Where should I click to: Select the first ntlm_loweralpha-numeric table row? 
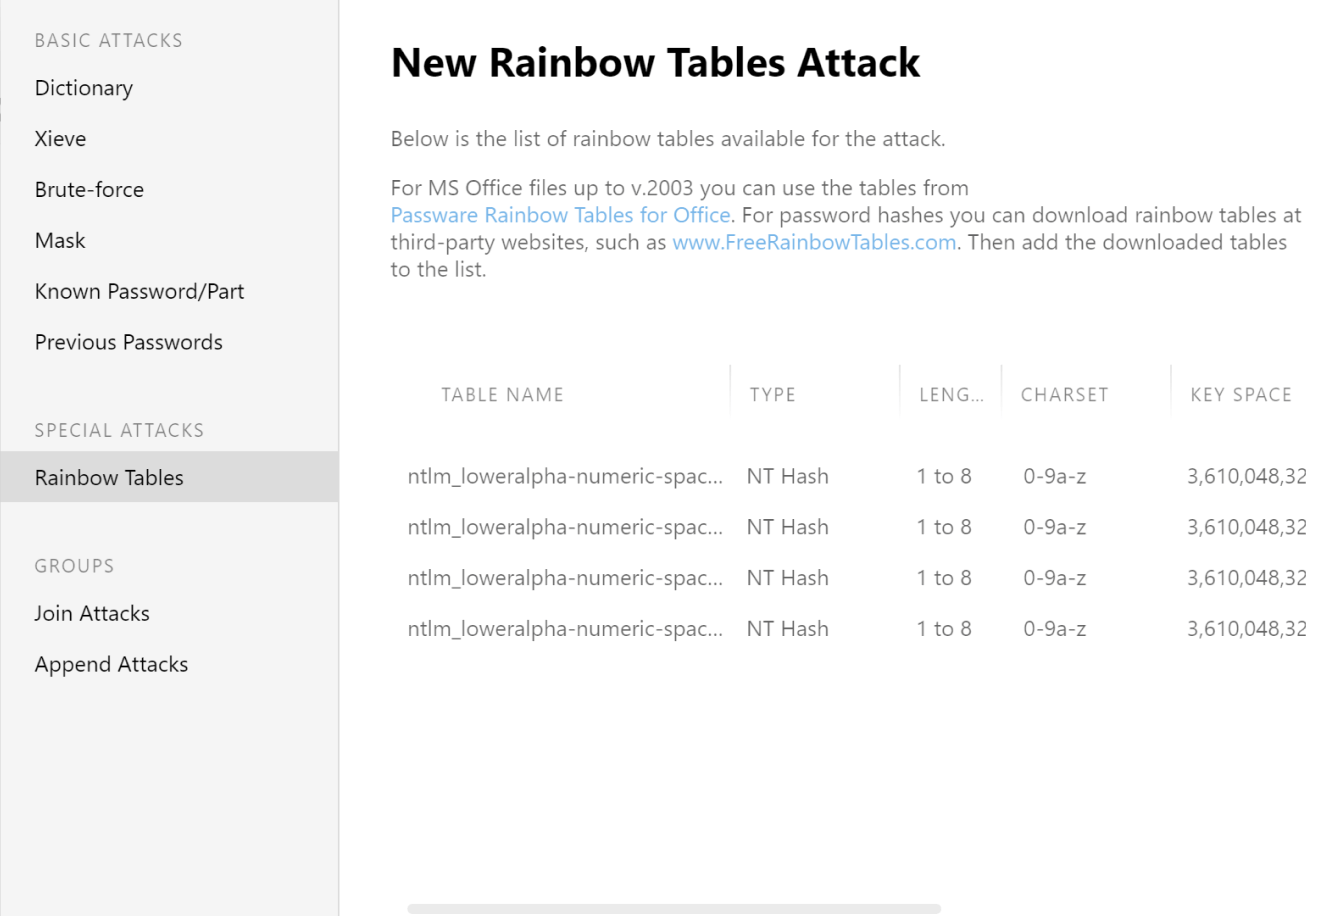[565, 477]
